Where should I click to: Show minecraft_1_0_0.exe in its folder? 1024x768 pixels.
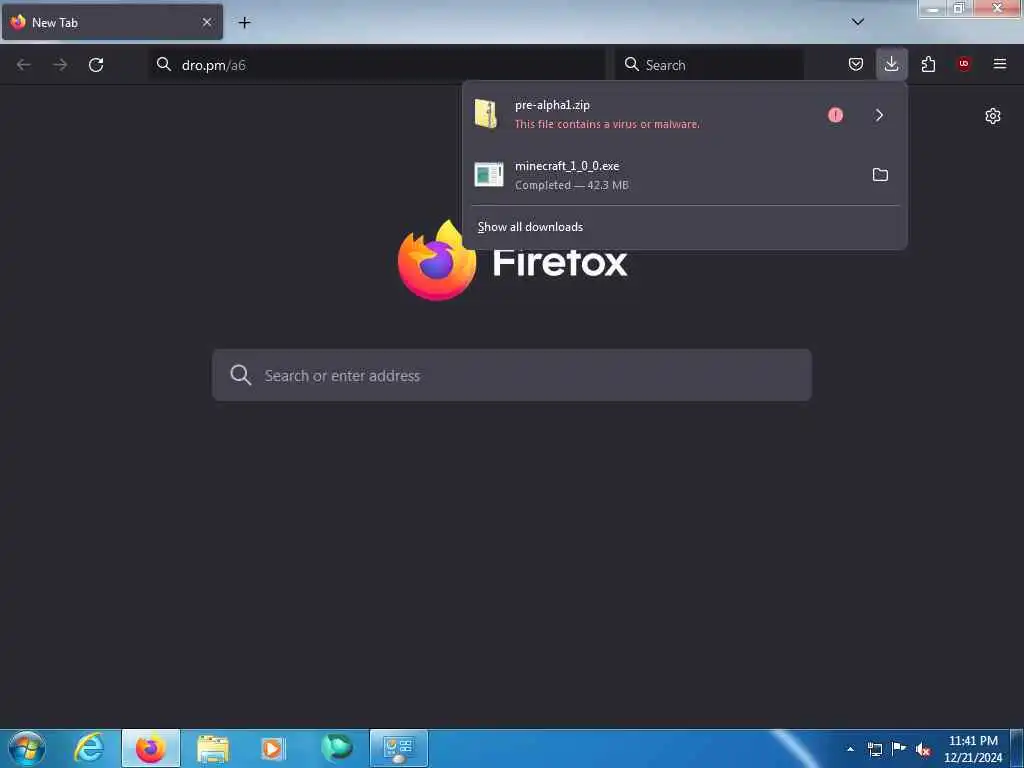(880, 174)
